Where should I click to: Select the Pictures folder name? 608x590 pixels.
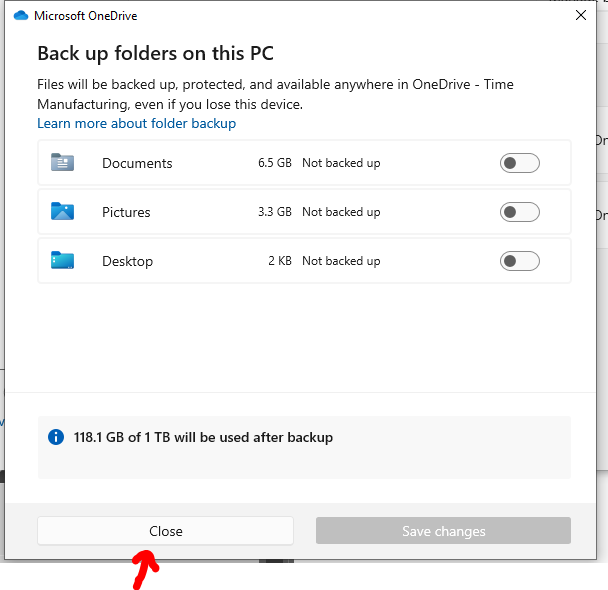(126, 212)
